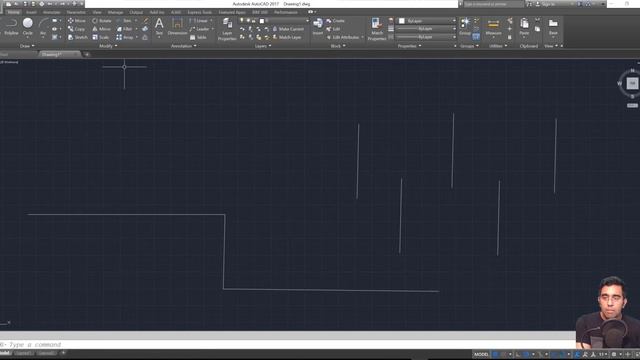The height and width of the screenshot is (360, 640).
Task: Click the Move tool in Modify panel
Action: (76, 21)
